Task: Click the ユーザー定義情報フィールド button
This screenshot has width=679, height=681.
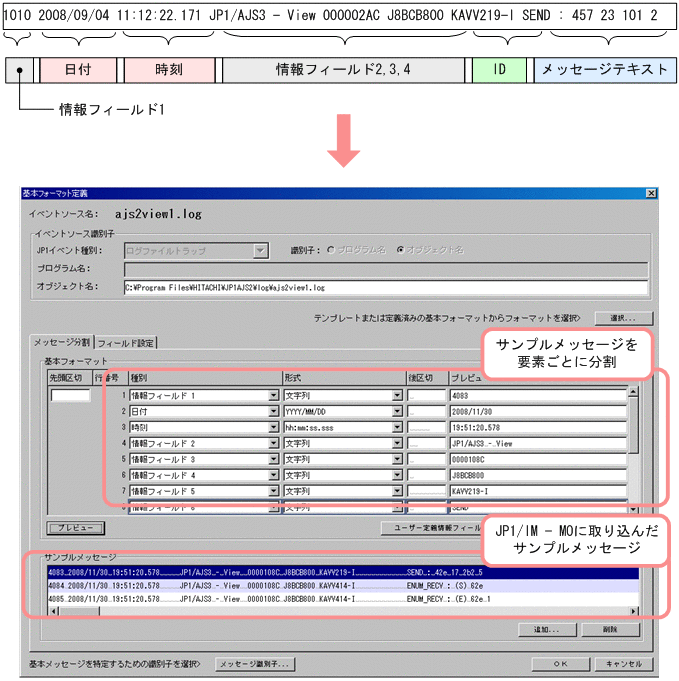Action: (431, 528)
